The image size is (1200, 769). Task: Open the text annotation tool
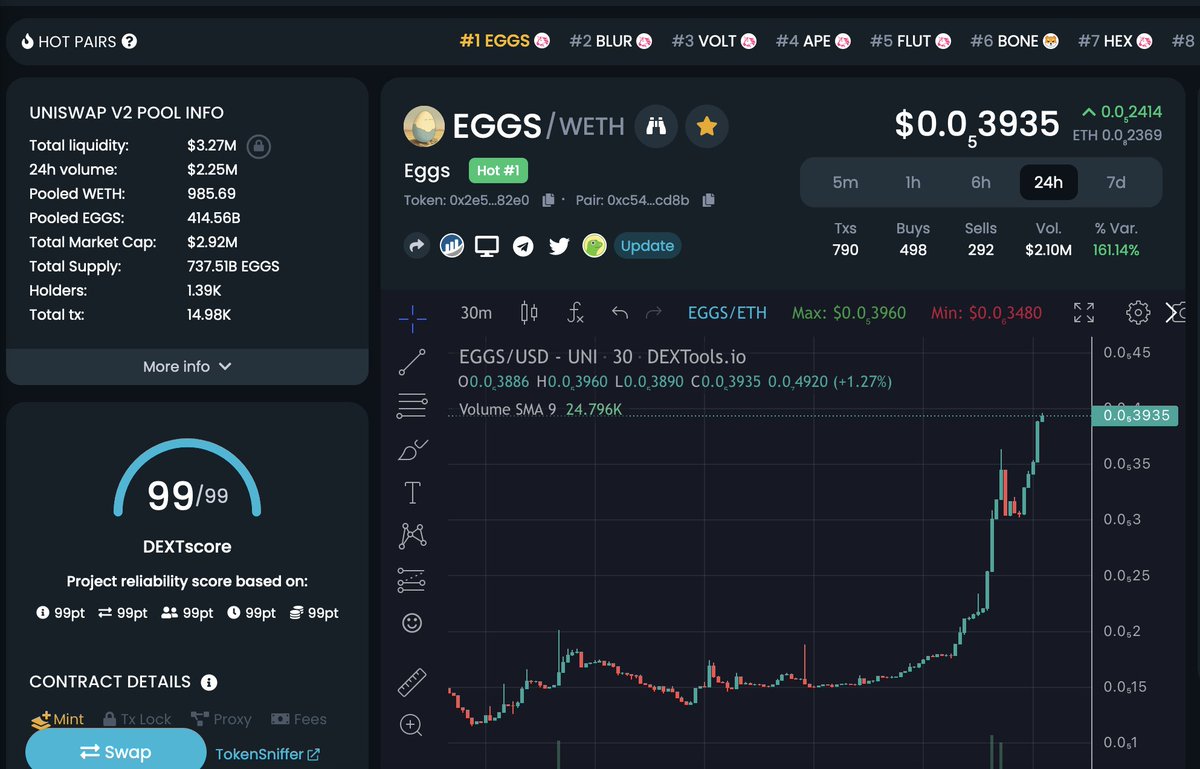(411, 491)
